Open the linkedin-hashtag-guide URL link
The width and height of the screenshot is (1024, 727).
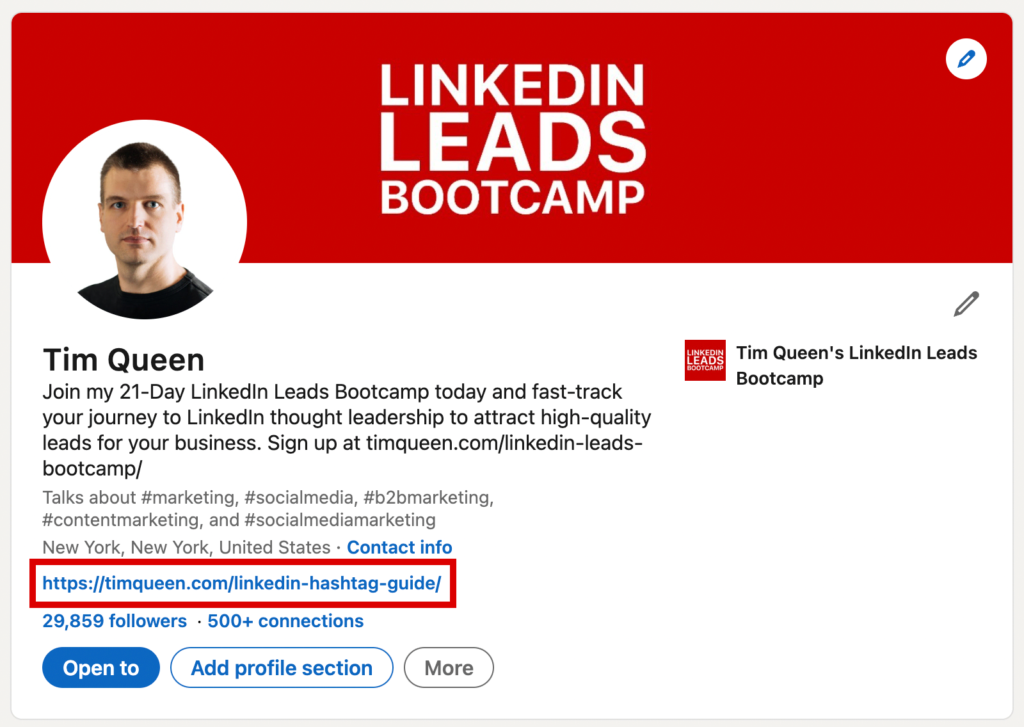click(x=242, y=583)
